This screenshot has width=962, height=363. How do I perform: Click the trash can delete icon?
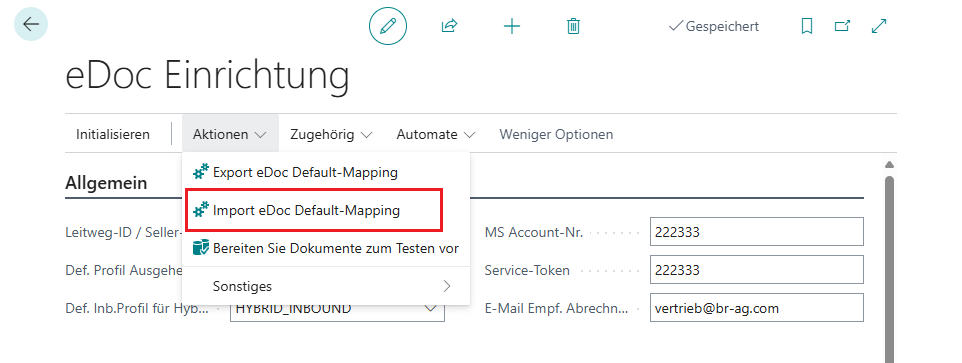[574, 26]
